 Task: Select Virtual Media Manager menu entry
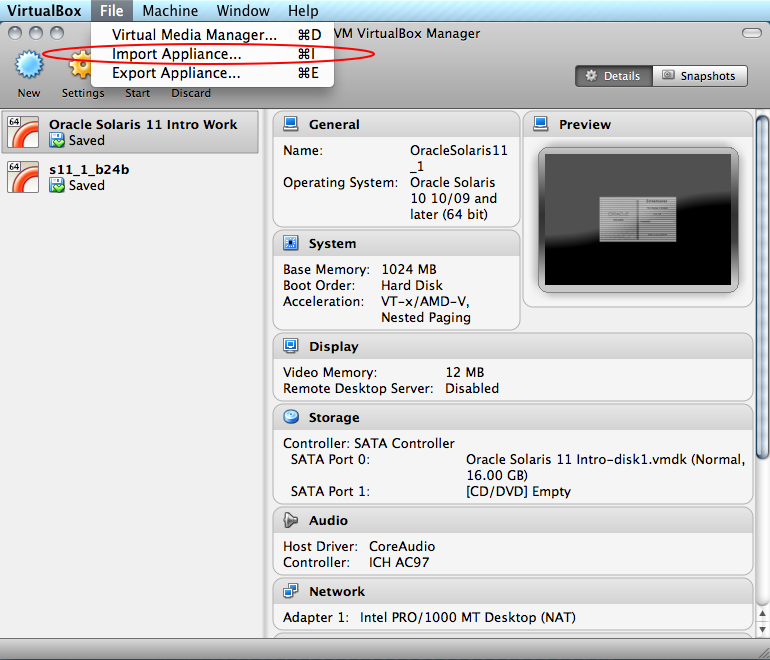coord(212,35)
